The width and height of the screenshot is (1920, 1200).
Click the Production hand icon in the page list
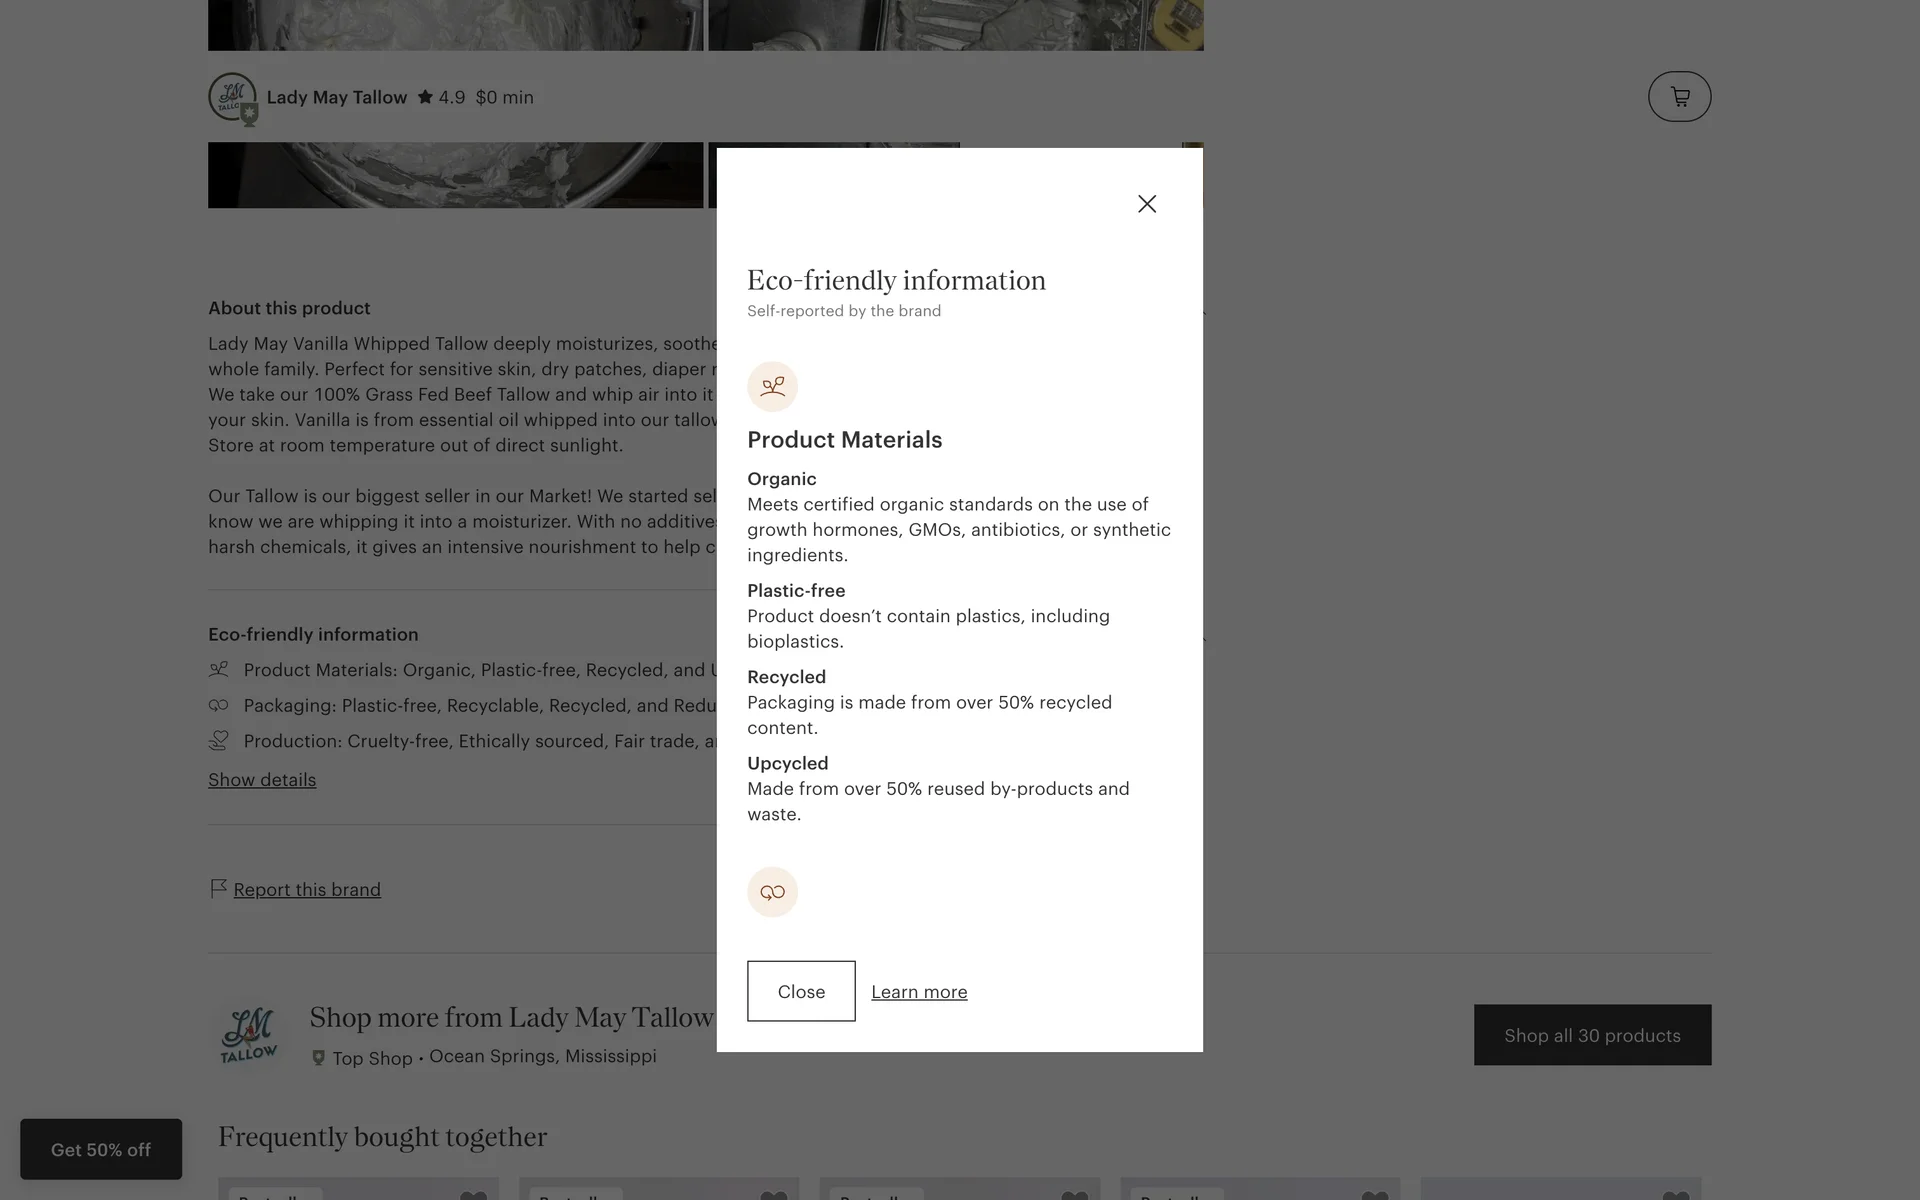(218, 740)
